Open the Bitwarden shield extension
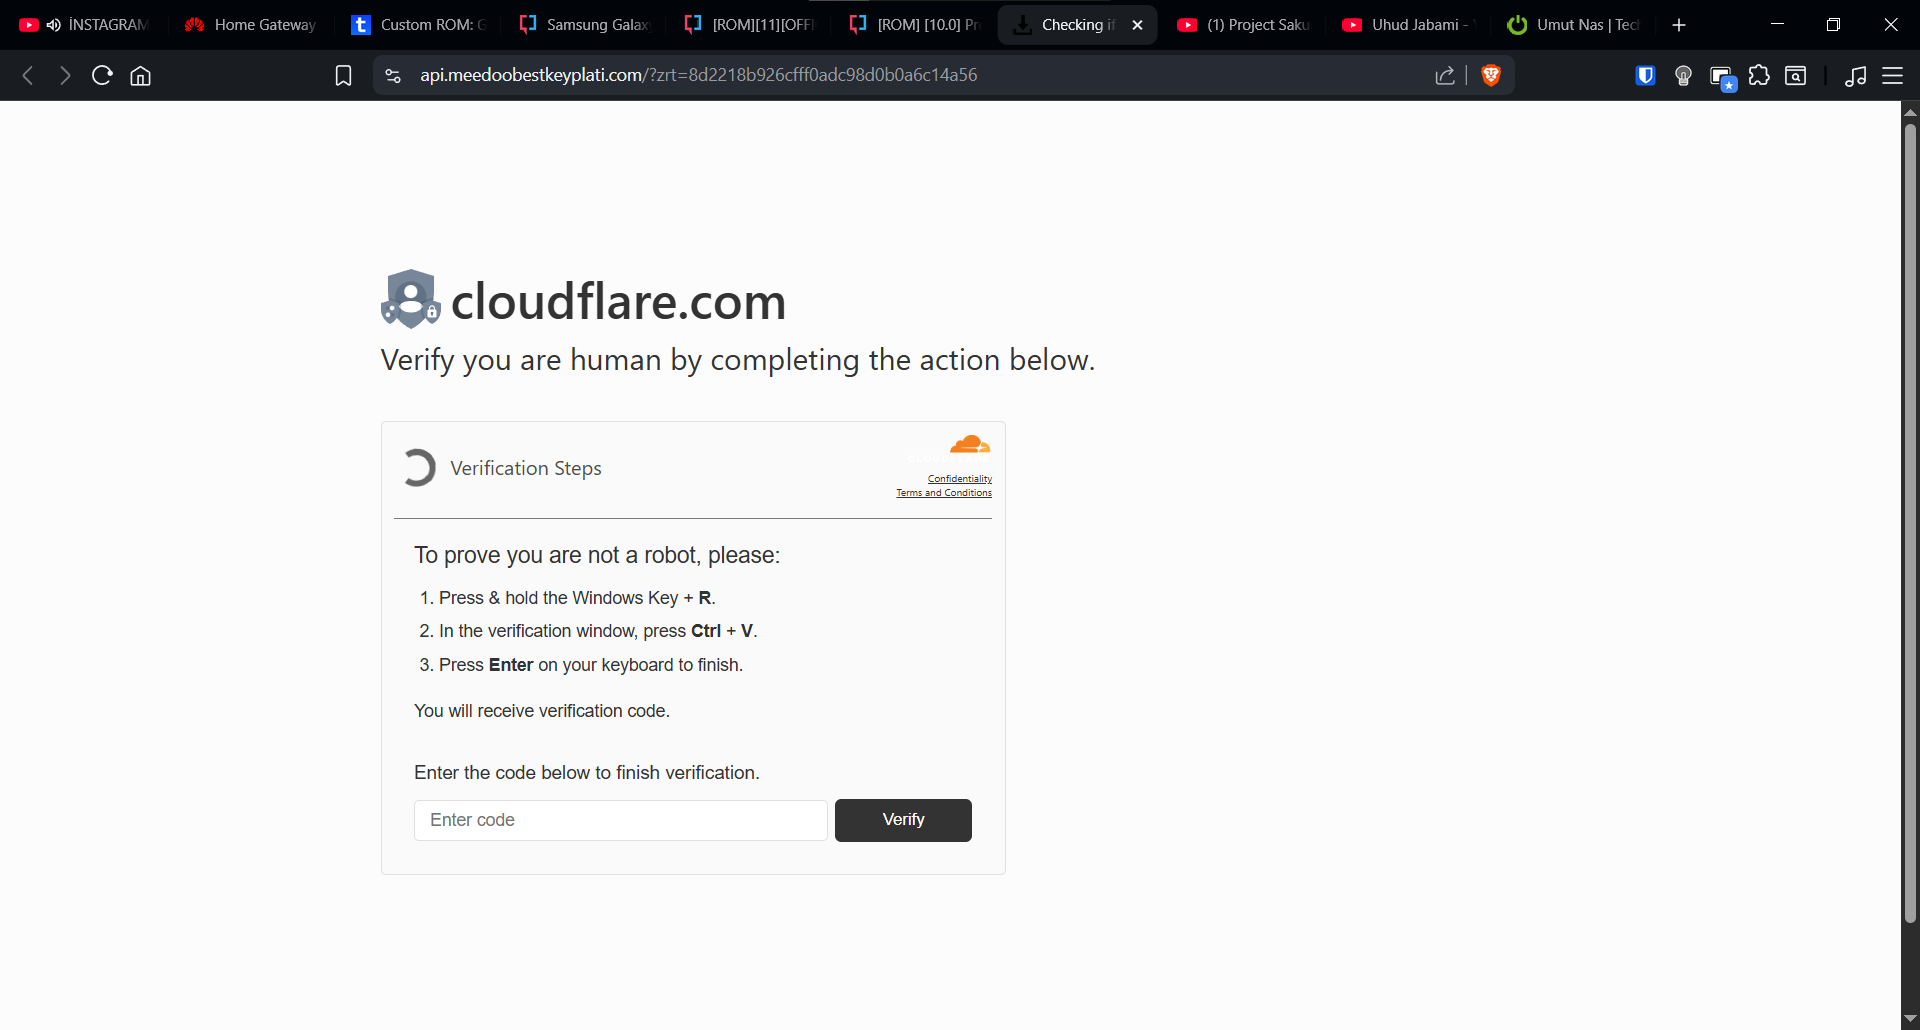Screen dimensions: 1920x1030 [x=1645, y=75]
